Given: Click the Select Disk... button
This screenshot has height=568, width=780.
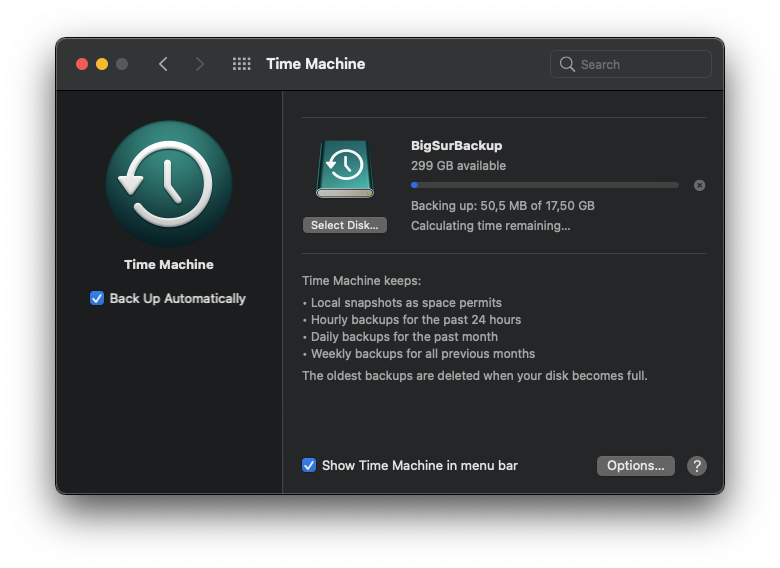Looking at the screenshot, I should pyautogui.click(x=345, y=225).
